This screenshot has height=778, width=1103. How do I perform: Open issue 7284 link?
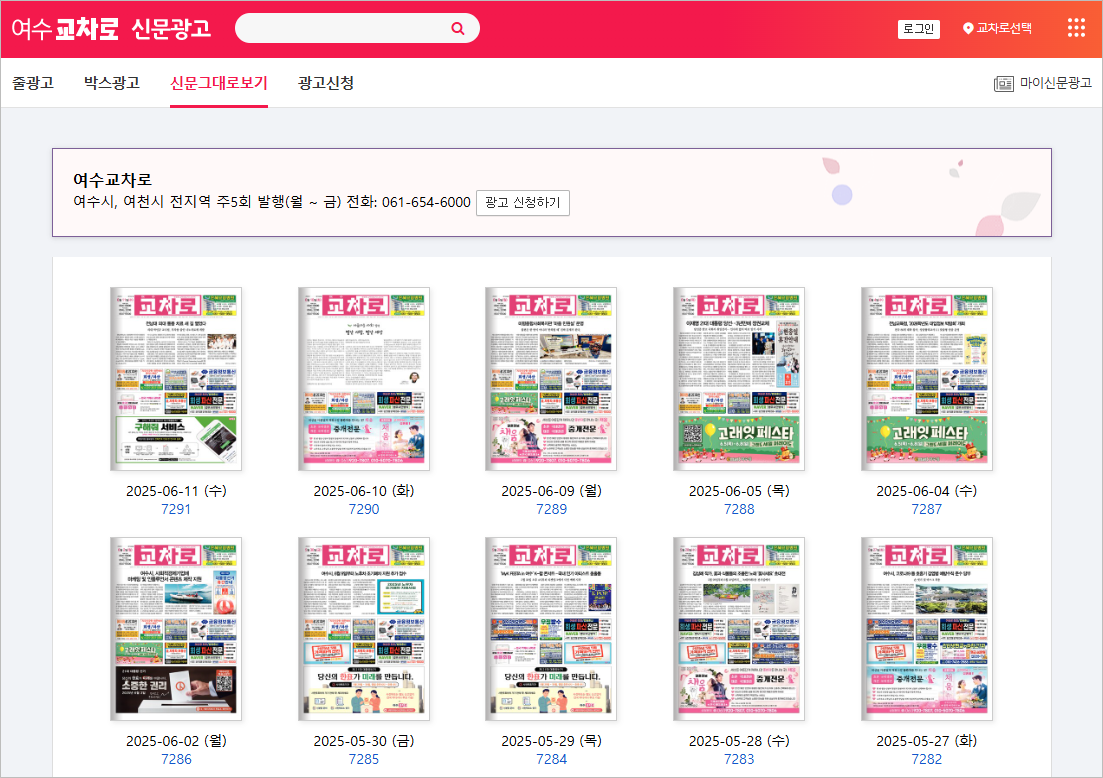point(551,758)
